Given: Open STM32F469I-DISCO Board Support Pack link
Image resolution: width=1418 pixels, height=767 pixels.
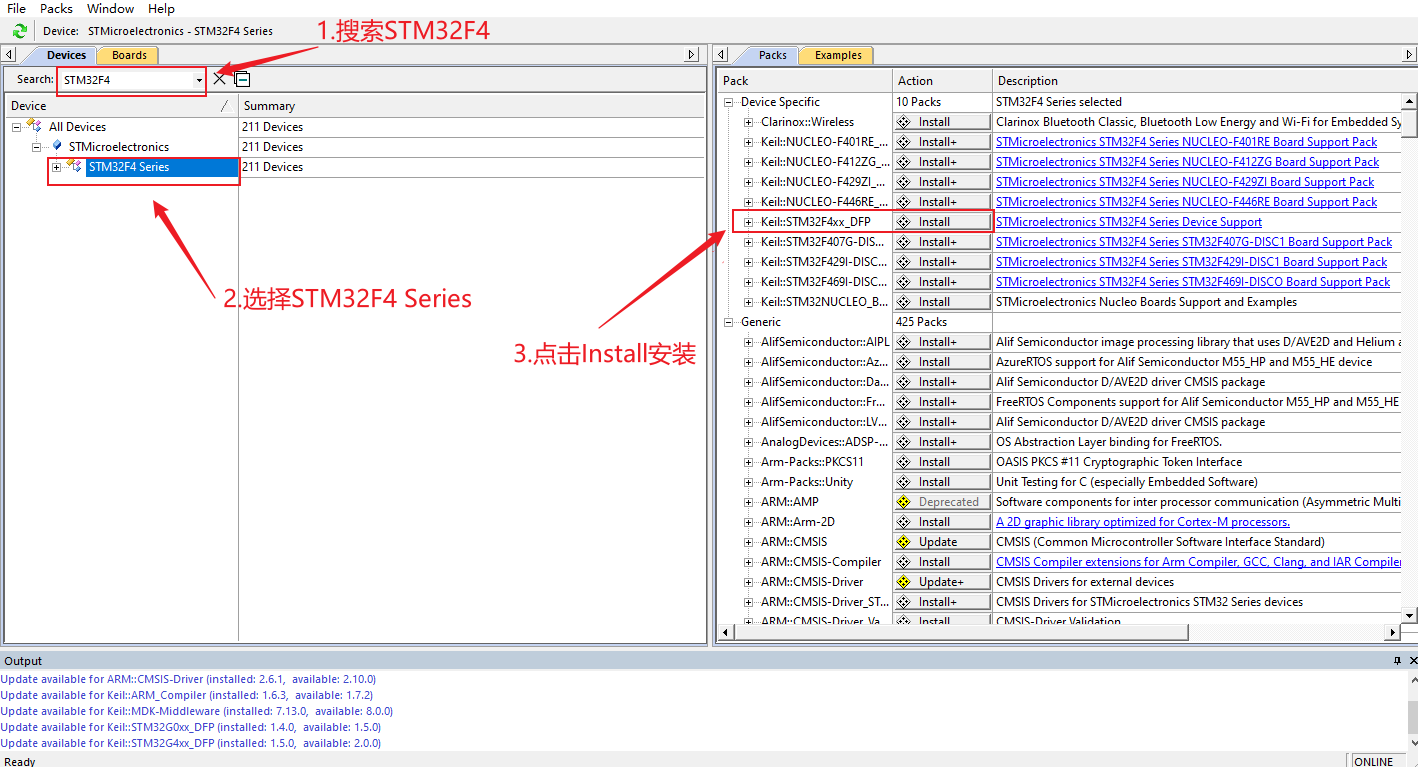Looking at the screenshot, I should 1193,282.
